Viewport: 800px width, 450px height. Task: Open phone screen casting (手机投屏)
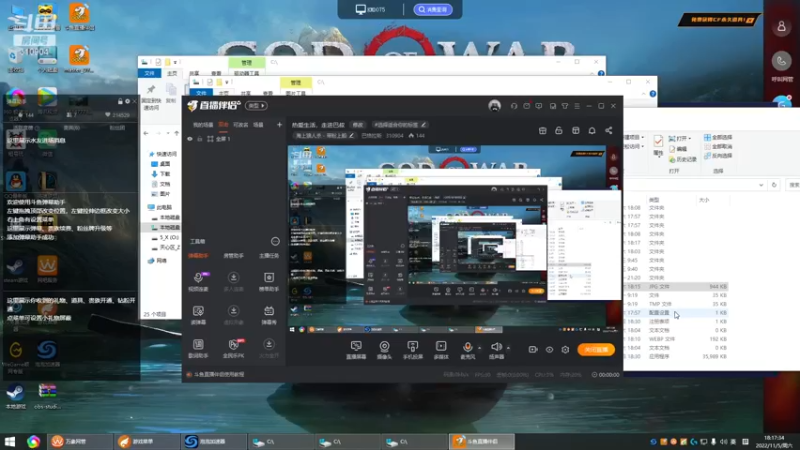[413, 349]
